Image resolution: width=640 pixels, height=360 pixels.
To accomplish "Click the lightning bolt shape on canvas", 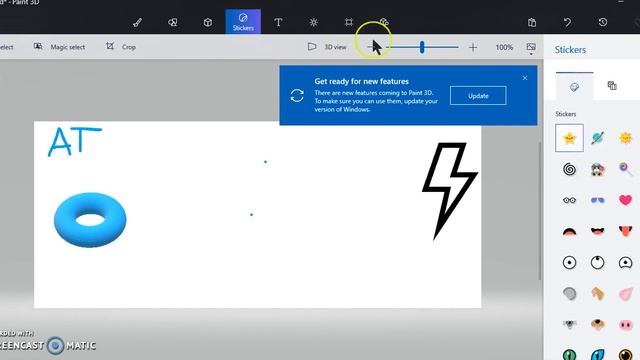I will [x=449, y=191].
